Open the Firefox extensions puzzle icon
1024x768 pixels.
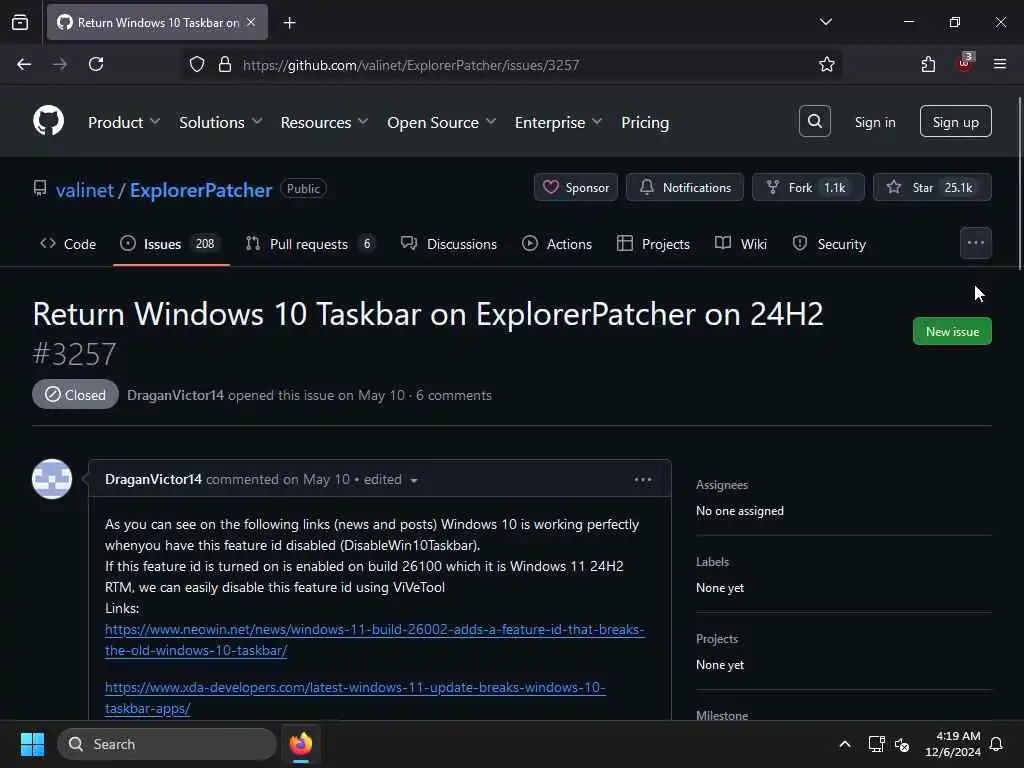click(x=928, y=65)
